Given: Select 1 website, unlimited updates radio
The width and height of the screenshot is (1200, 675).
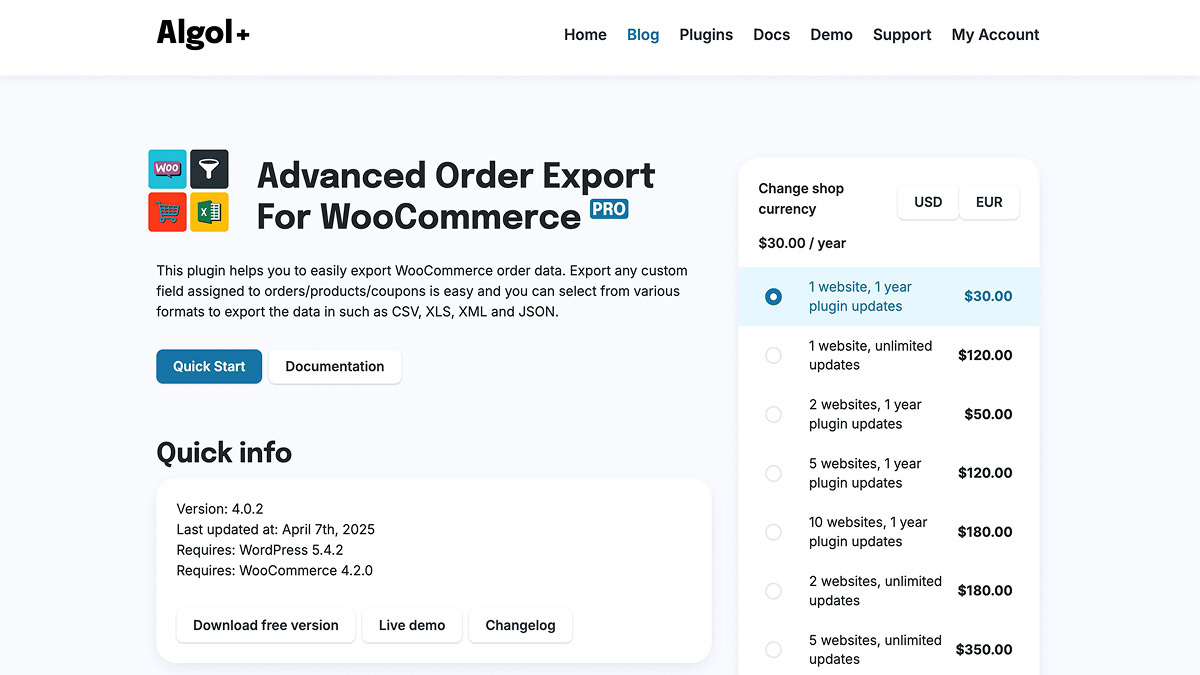Looking at the screenshot, I should click(x=773, y=355).
